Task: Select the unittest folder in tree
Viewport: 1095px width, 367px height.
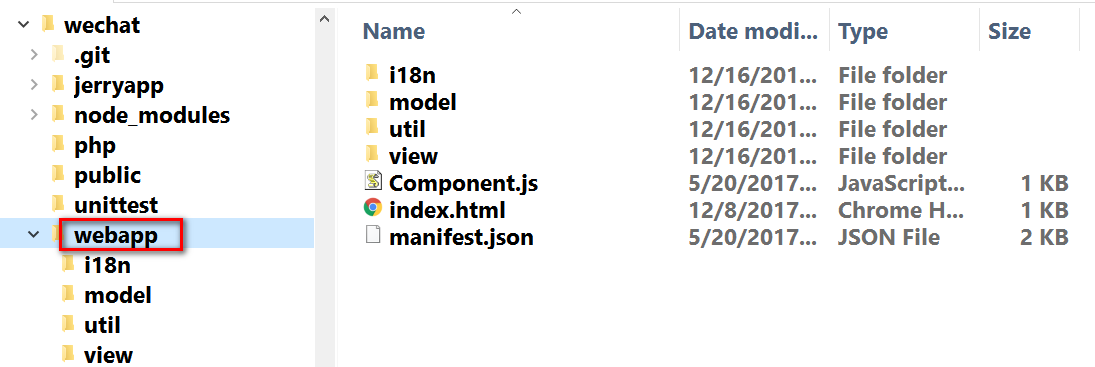Action: [x=116, y=205]
